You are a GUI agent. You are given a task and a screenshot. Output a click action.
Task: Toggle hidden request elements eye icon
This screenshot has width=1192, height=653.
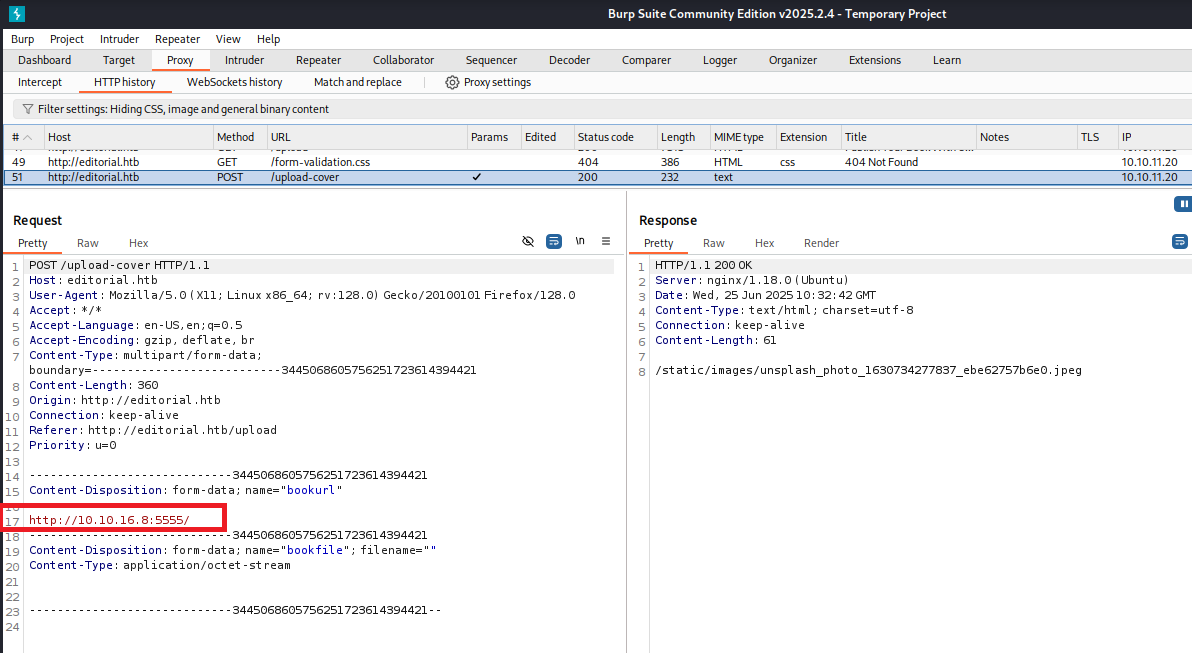pos(528,241)
